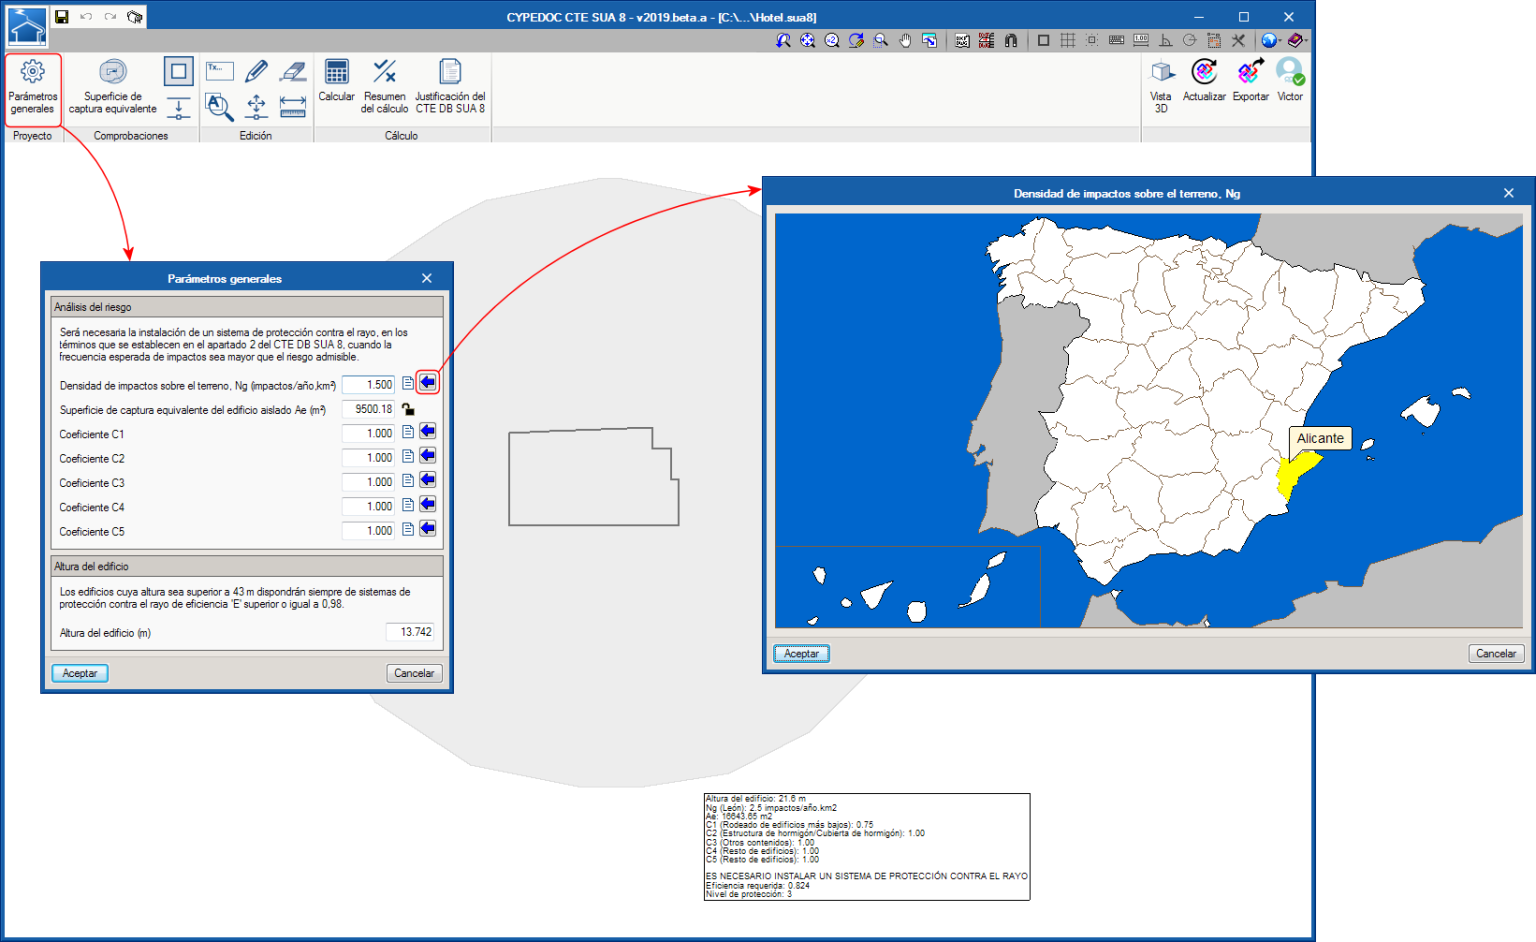
Task: Open the Victor user account
Action: tap(1290, 81)
